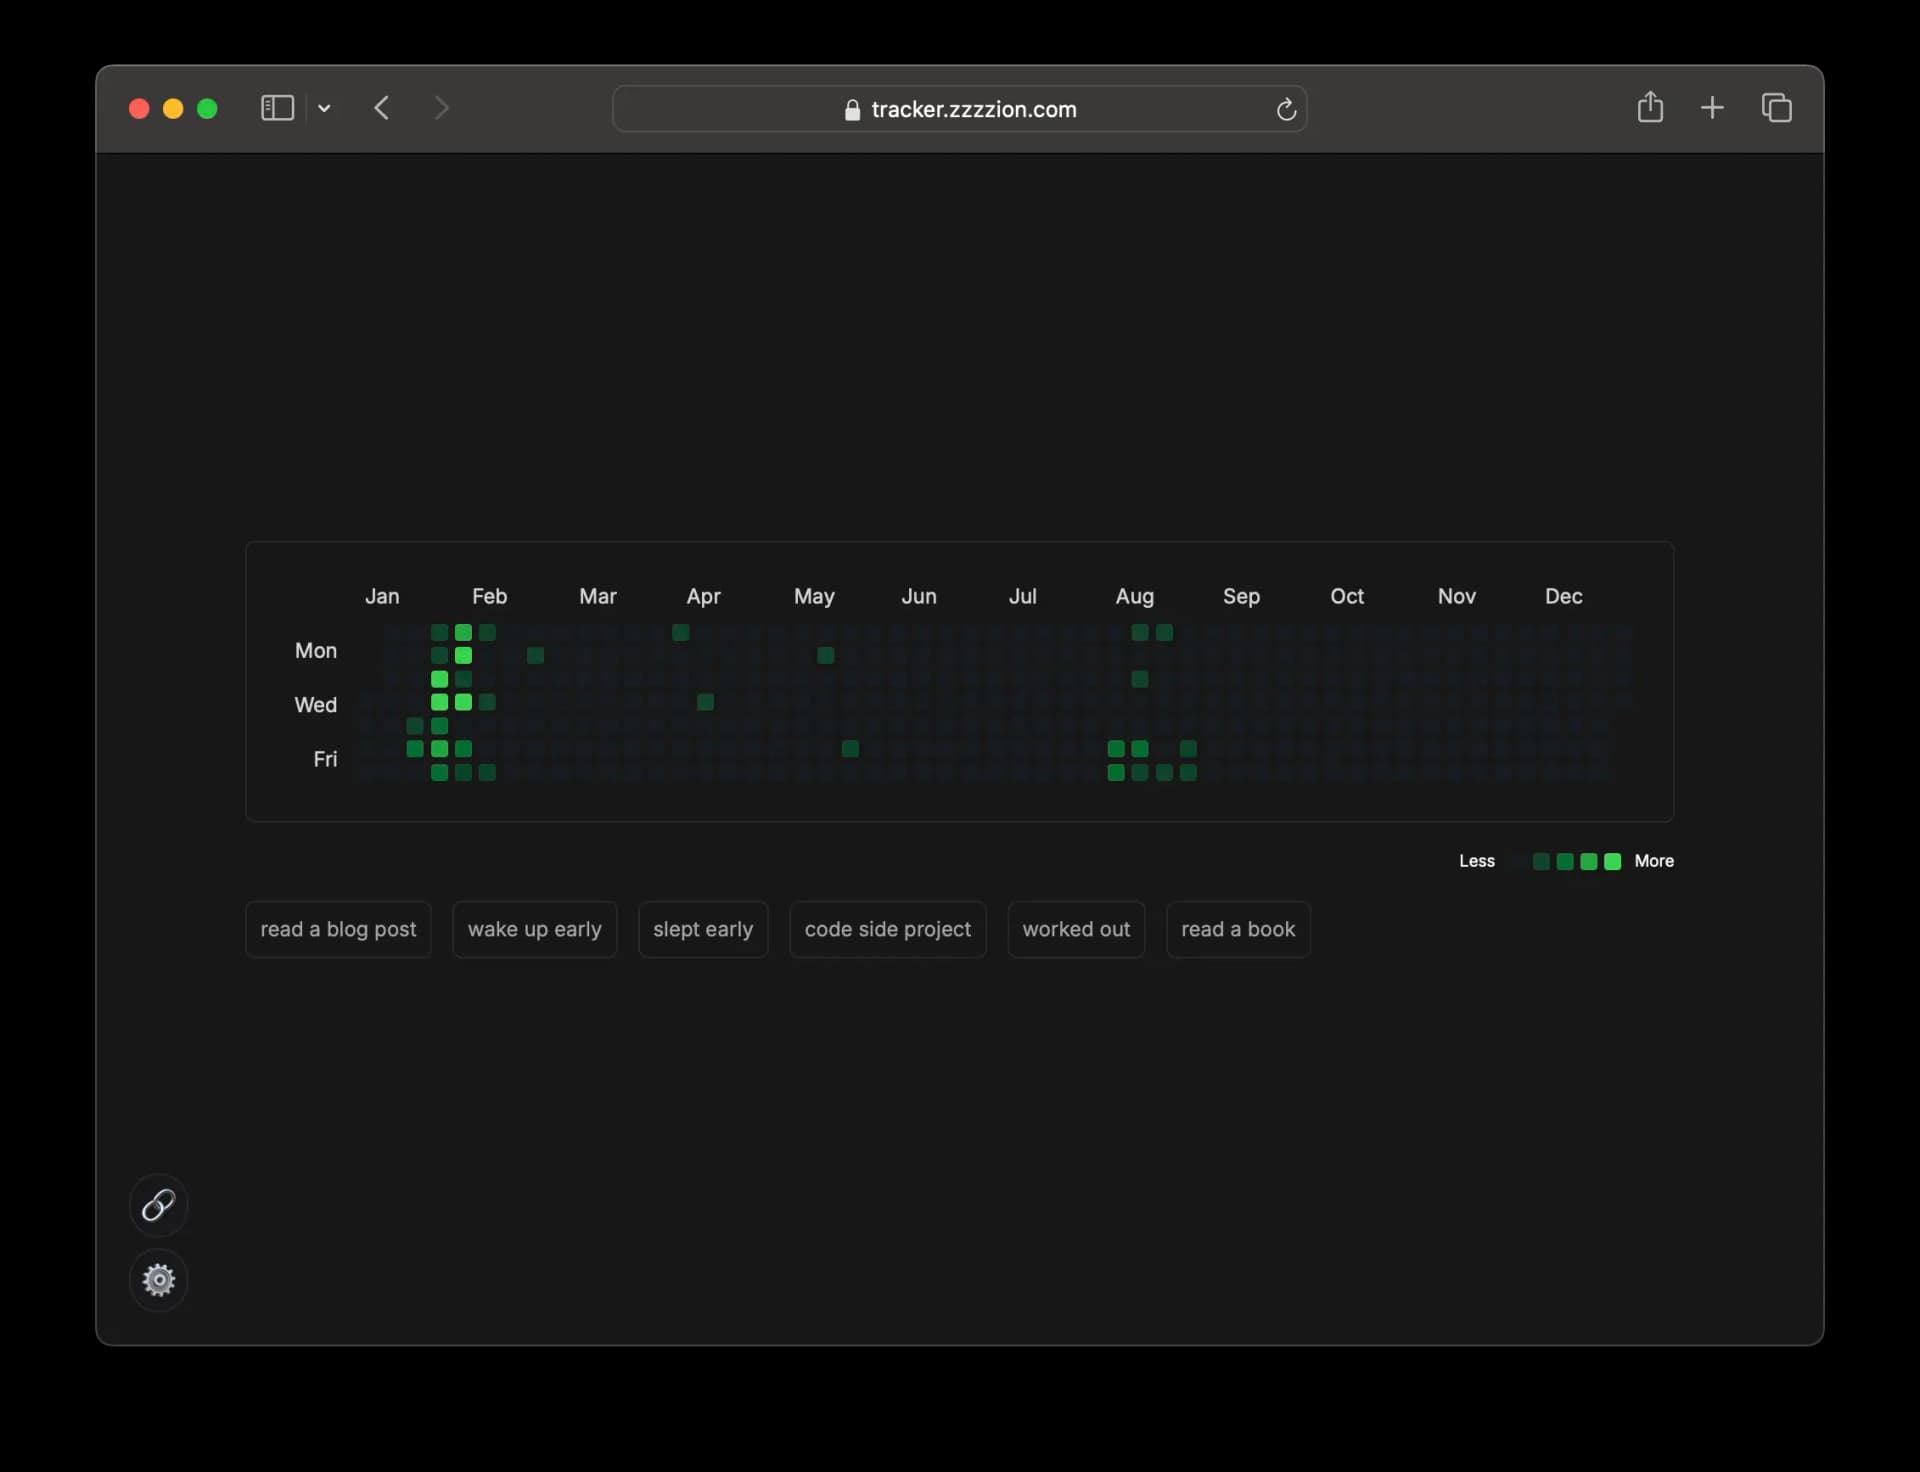Screen dimensions: 1920x1472
Task: Click the brightest green legend swatch
Action: (x=1612, y=861)
